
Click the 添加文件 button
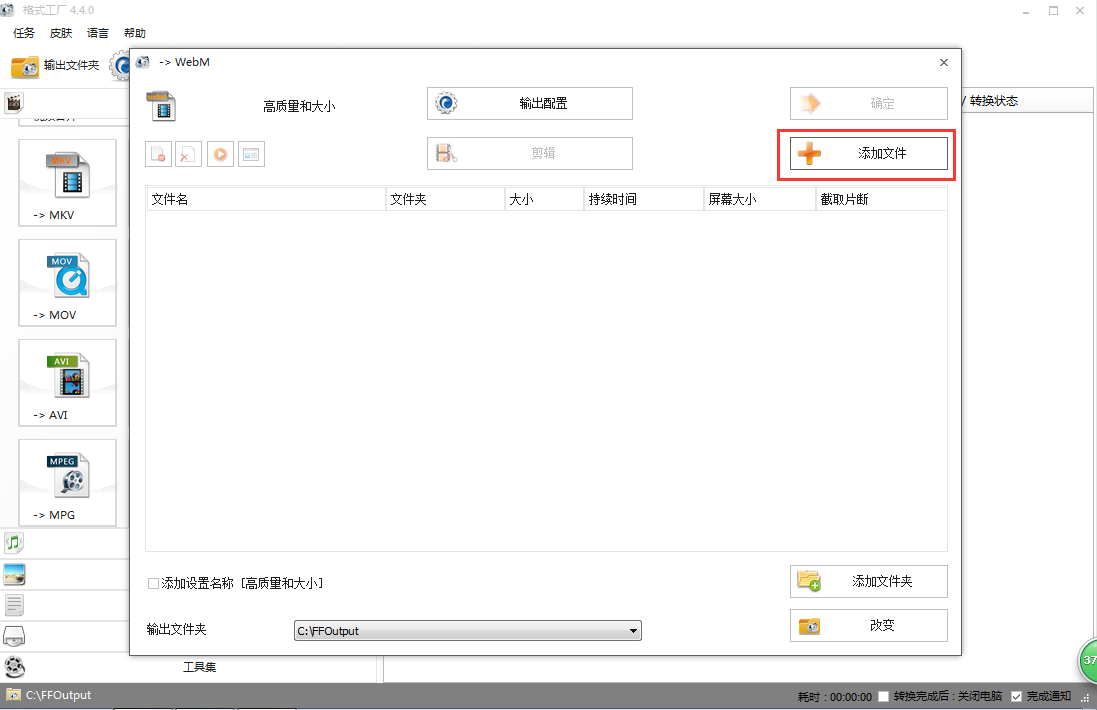click(x=866, y=153)
